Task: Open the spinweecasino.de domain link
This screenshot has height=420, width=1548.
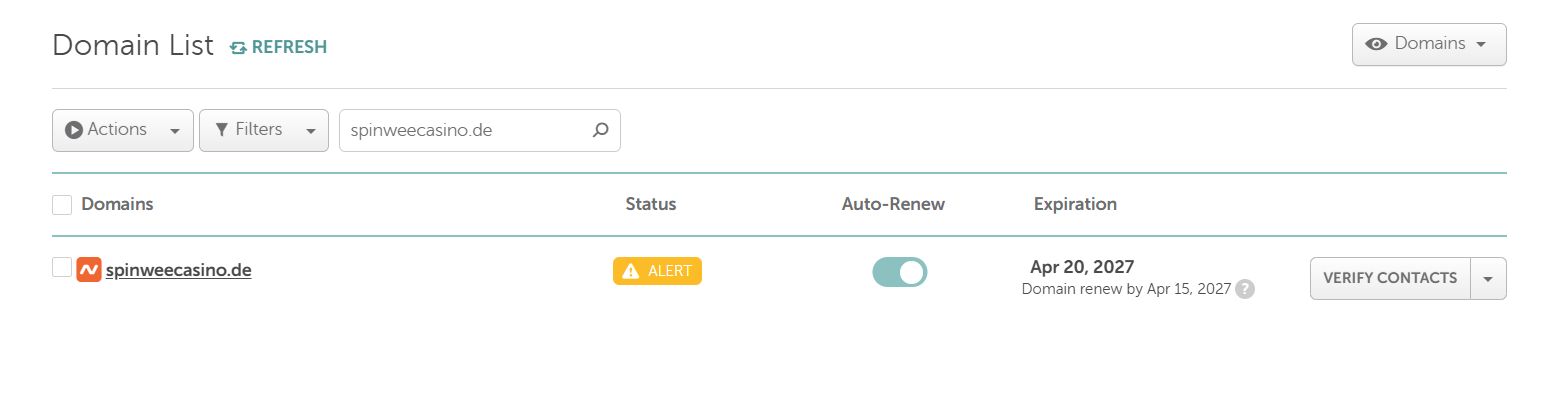Action: point(178,270)
